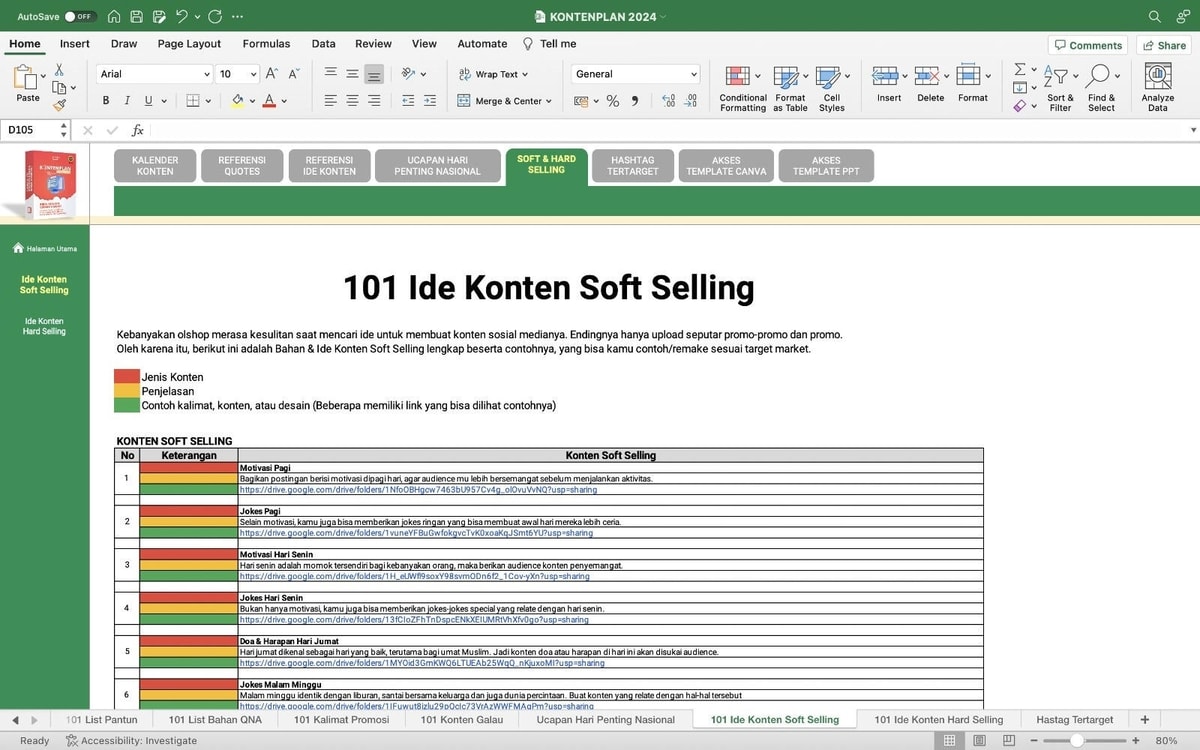Expand the Borders dropdown arrow
This screenshot has height=750, width=1200.
pyautogui.click(x=210, y=101)
